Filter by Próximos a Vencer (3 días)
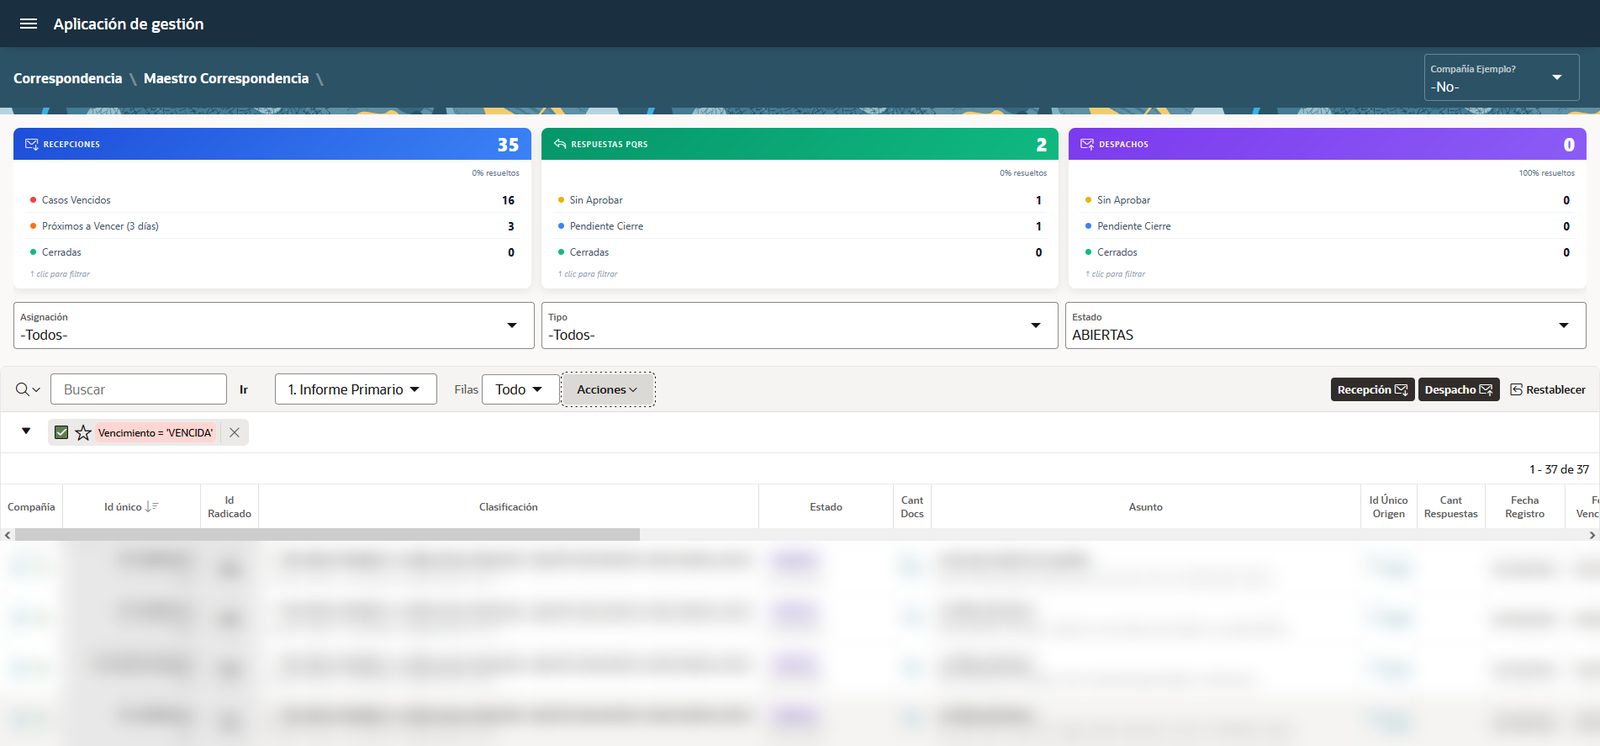1600x746 pixels. tap(272, 226)
